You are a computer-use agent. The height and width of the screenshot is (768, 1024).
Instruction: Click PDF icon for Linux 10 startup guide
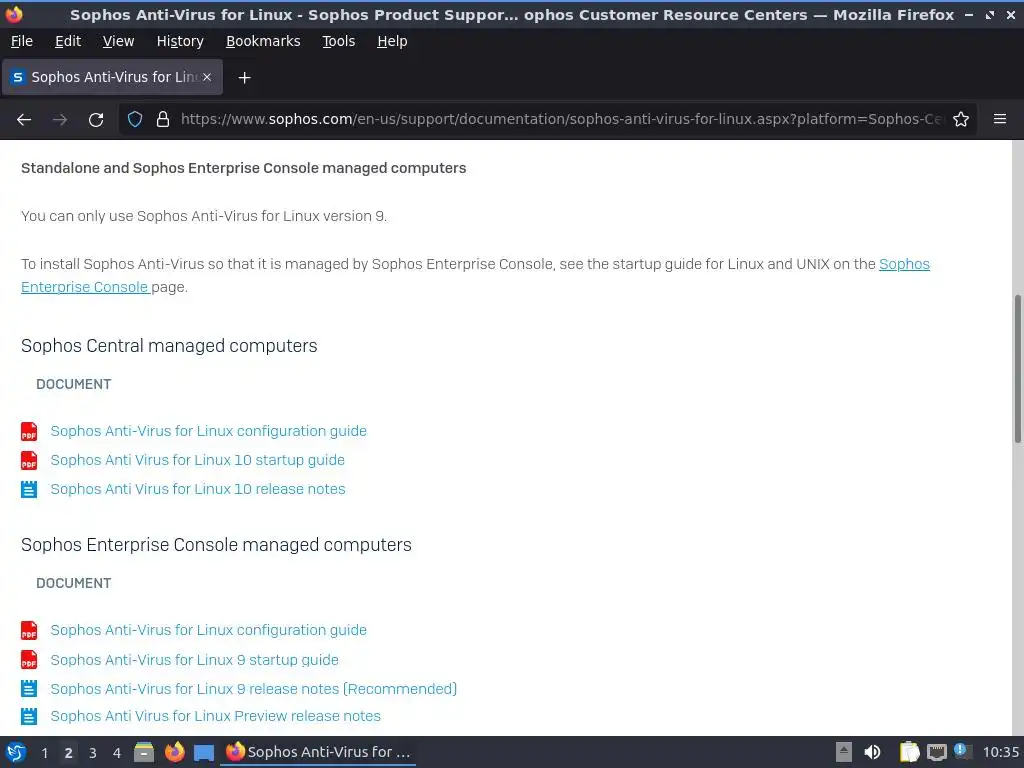29,460
